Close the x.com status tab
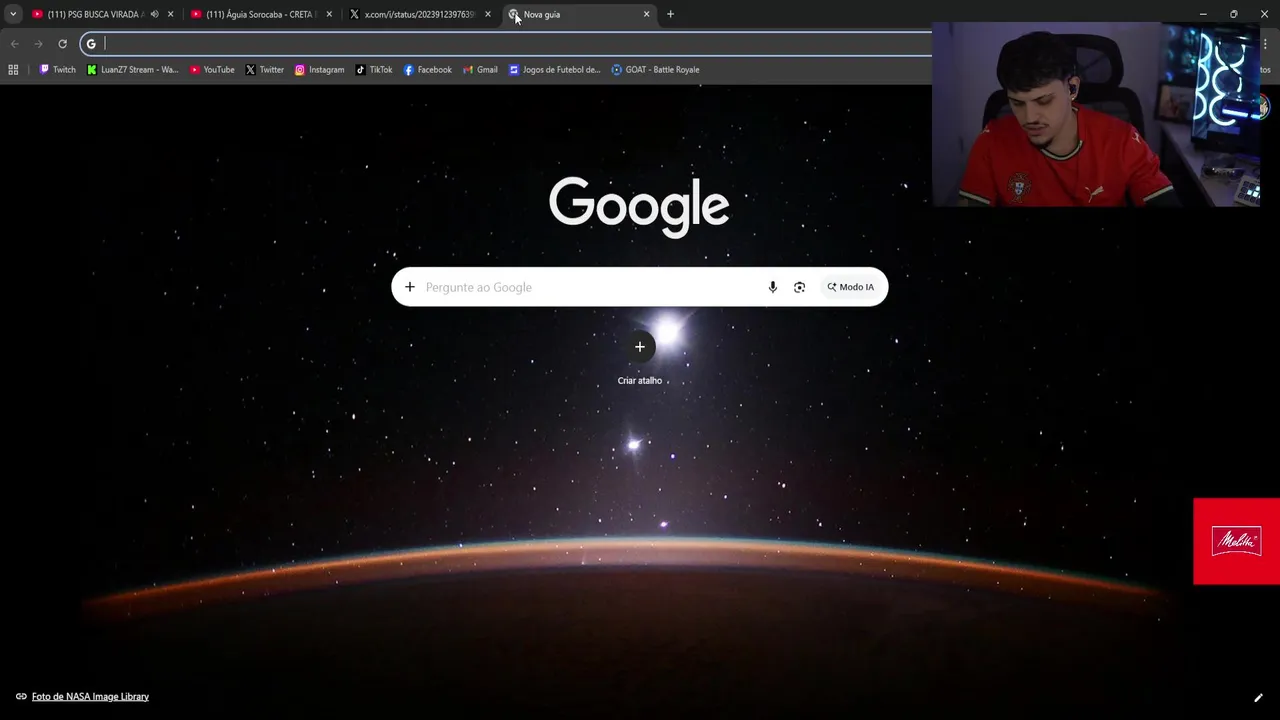Screen dimensions: 1280x720 tap(488, 14)
